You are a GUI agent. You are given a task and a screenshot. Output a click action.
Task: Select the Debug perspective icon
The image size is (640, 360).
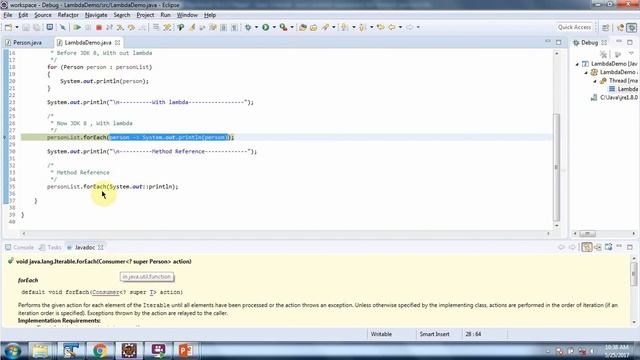pyautogui.click(x=631, y=27)
